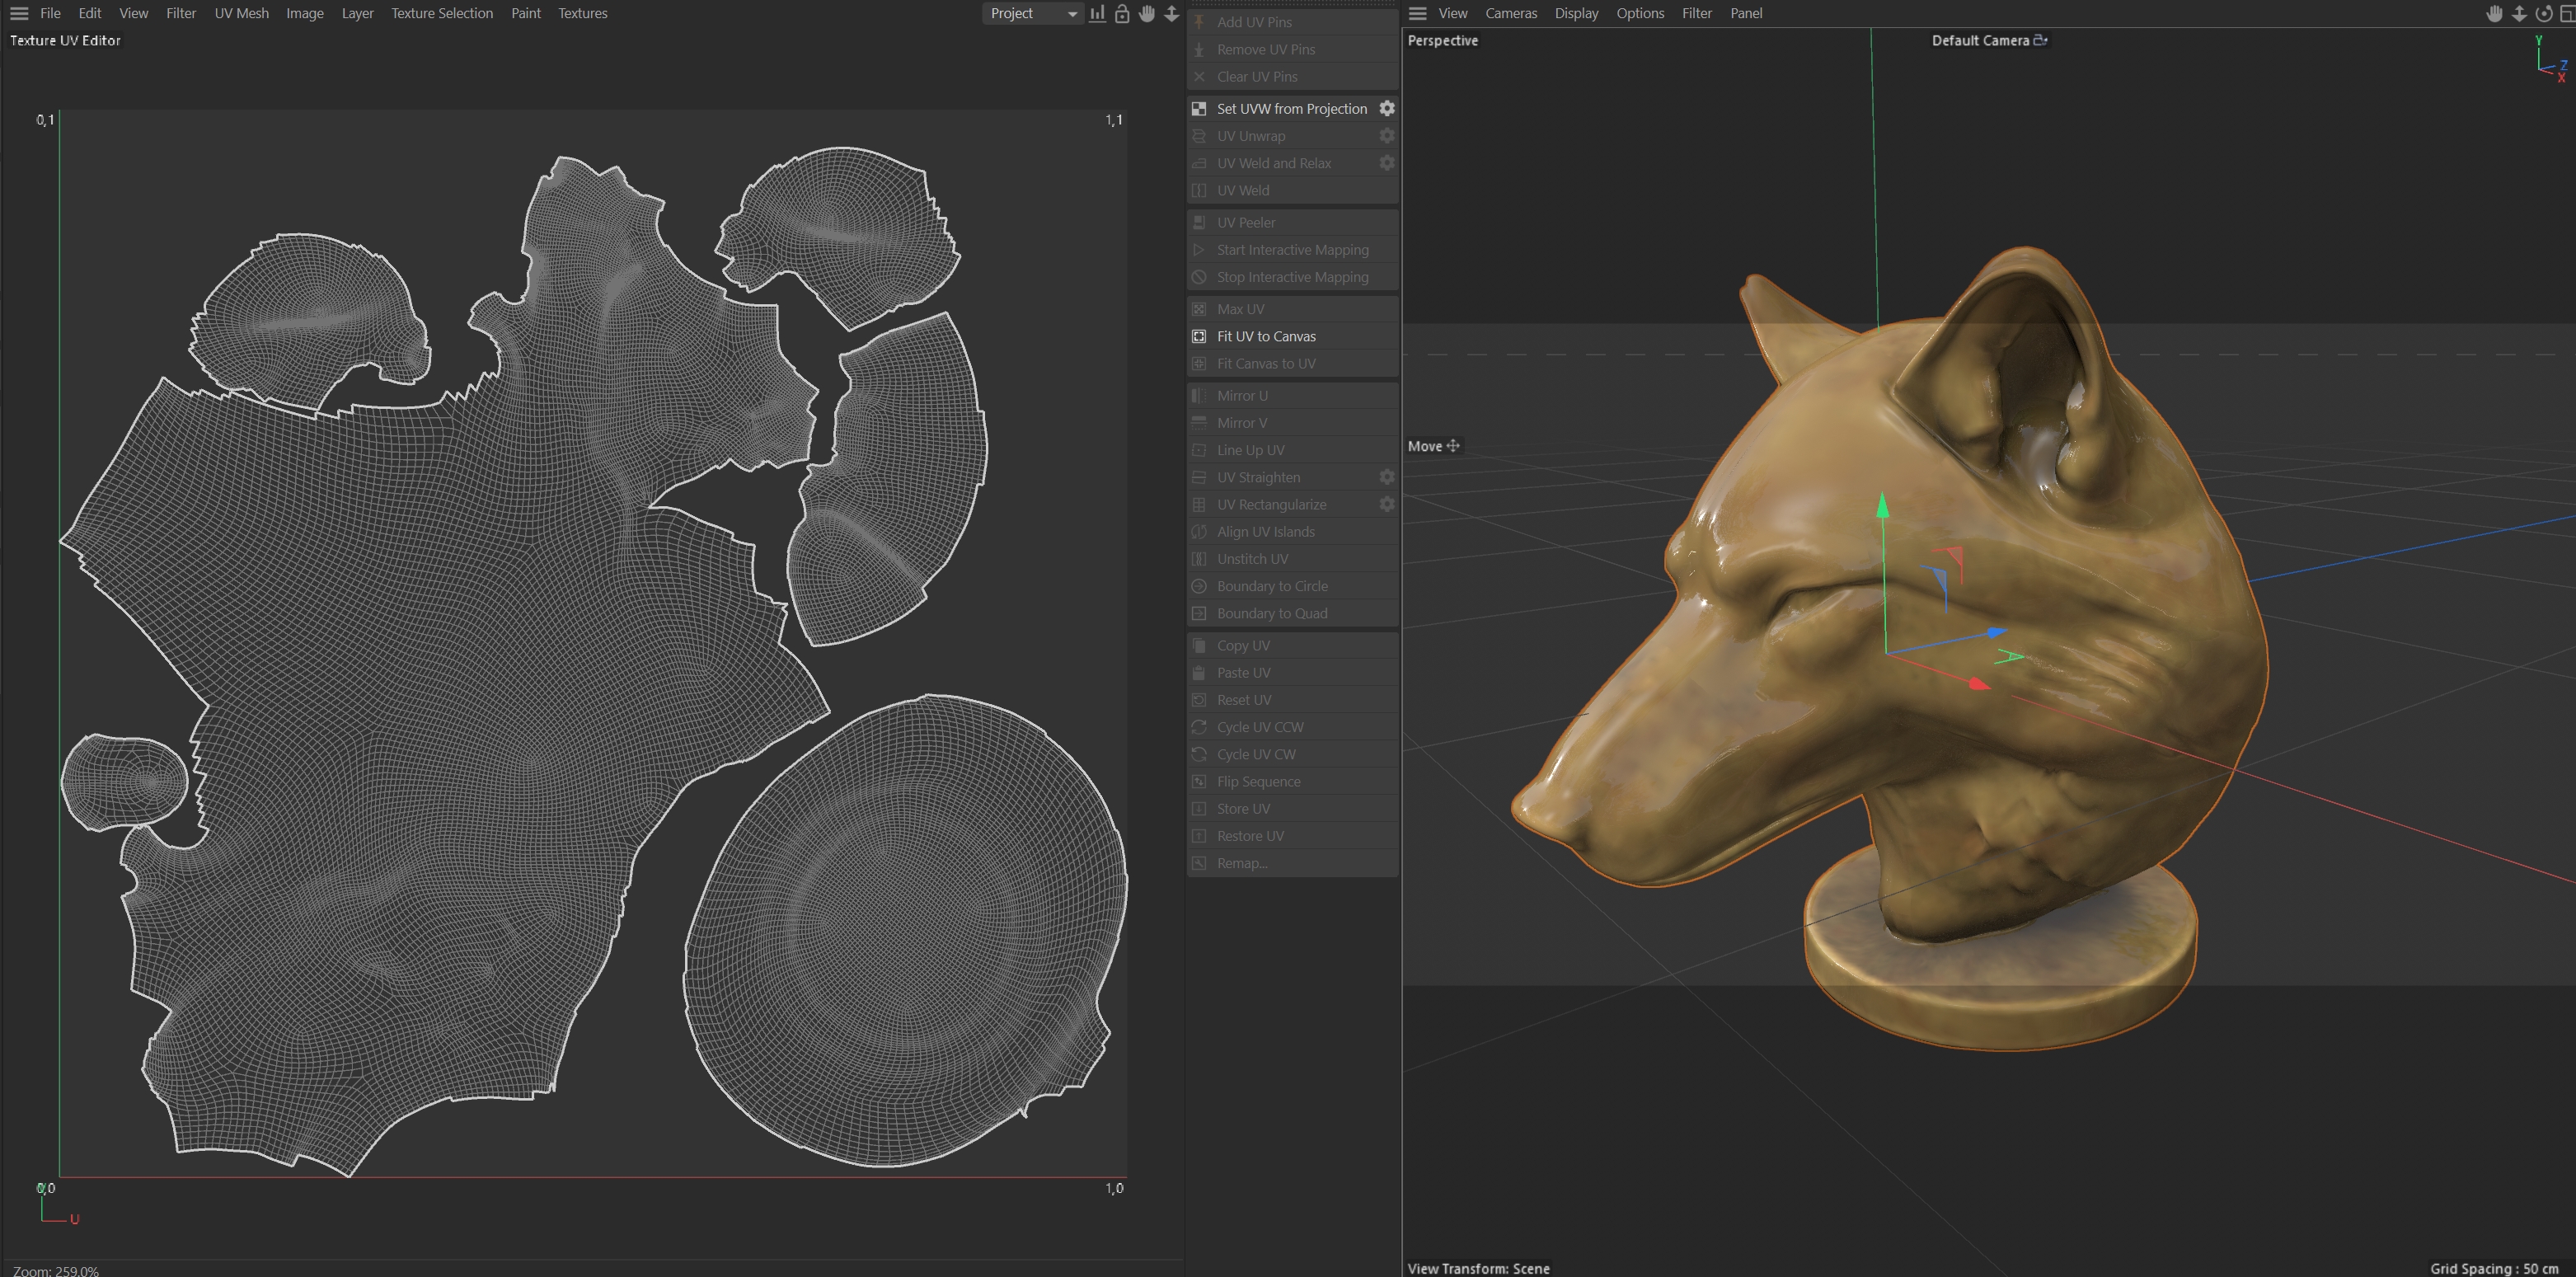The width and height of the screenshot is (2576, 1277).
Task: Open the UV Mesh menu
Action: (x=241, y=13)
